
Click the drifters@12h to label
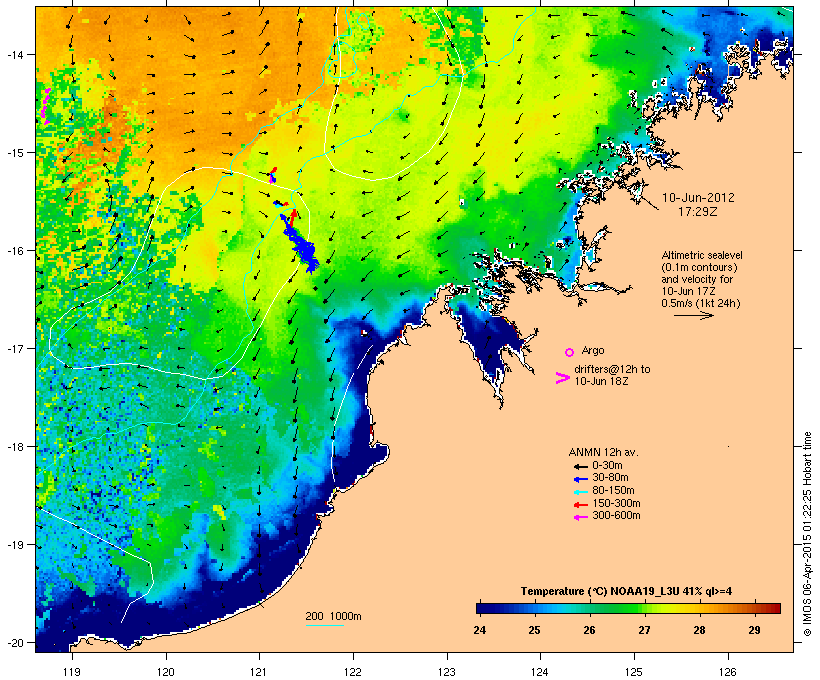point(612,369)
